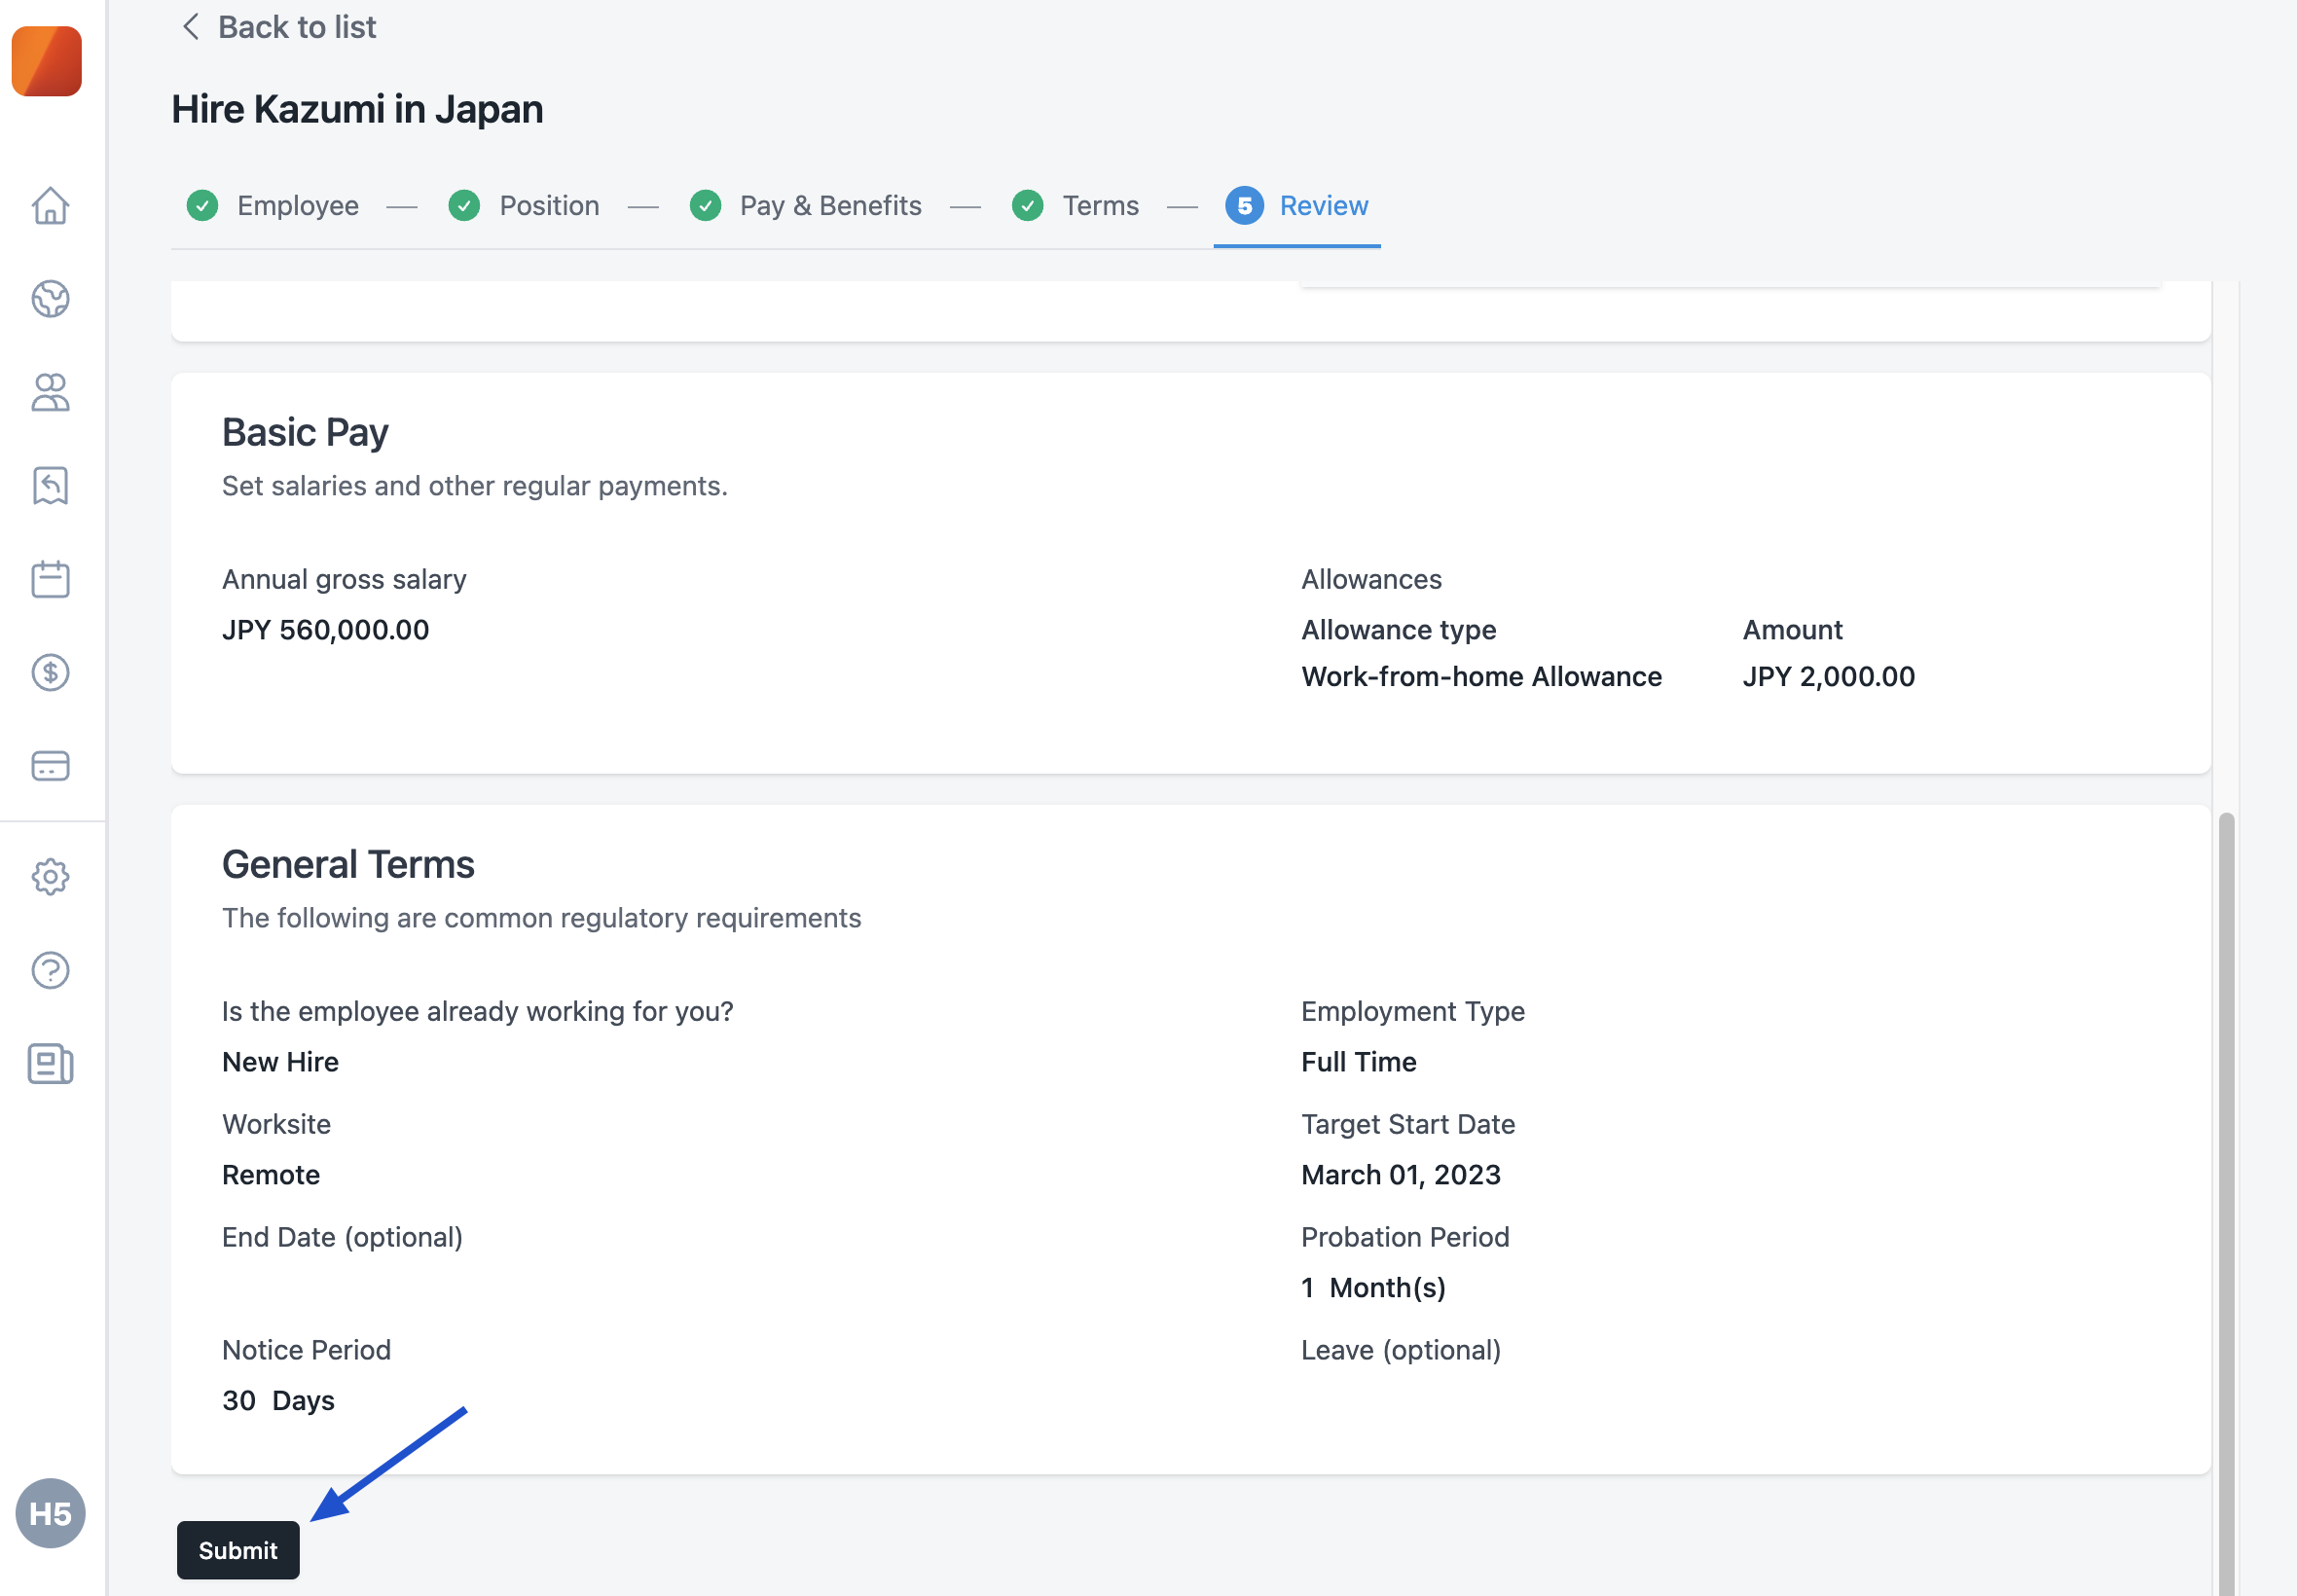Click the orange app logo icon
The width and height of the screenshot is (2297, 1596).
(x=46, y=61)
